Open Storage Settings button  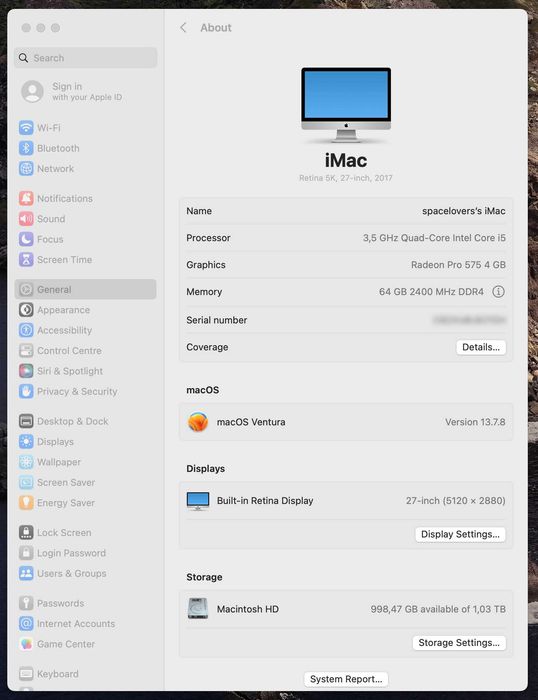point(459,643)
